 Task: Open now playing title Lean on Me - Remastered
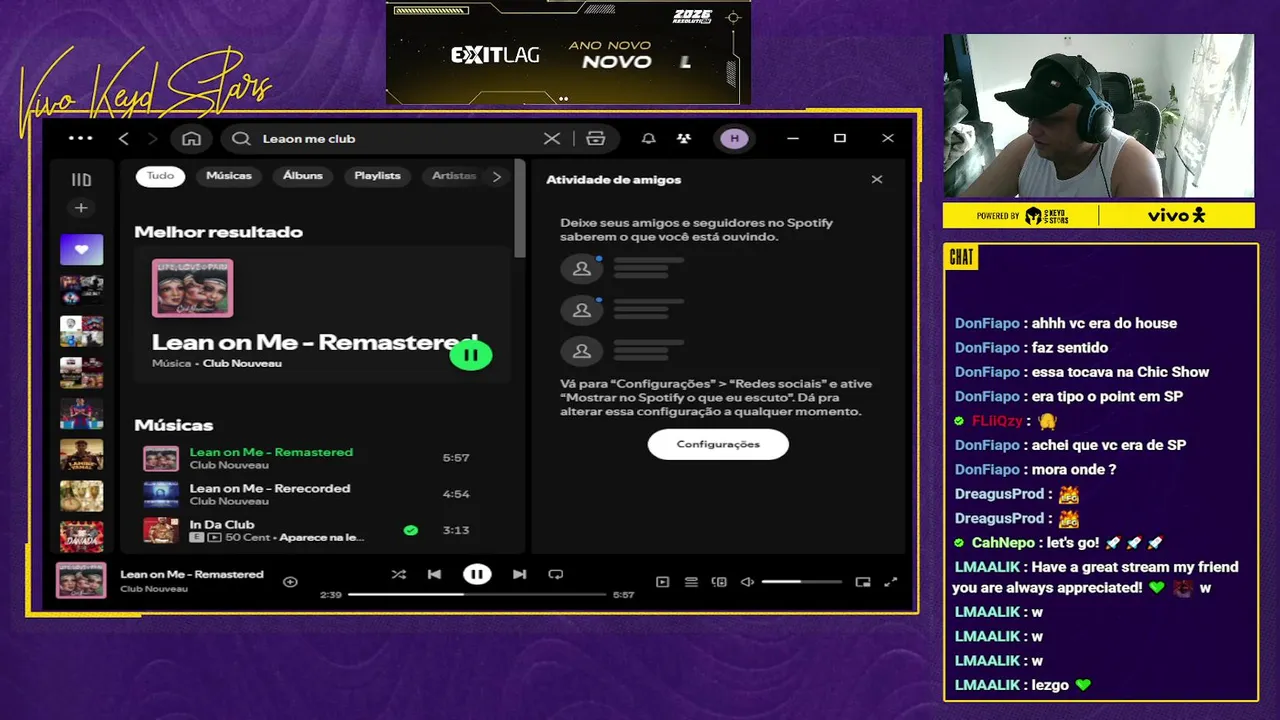[192, 574]
